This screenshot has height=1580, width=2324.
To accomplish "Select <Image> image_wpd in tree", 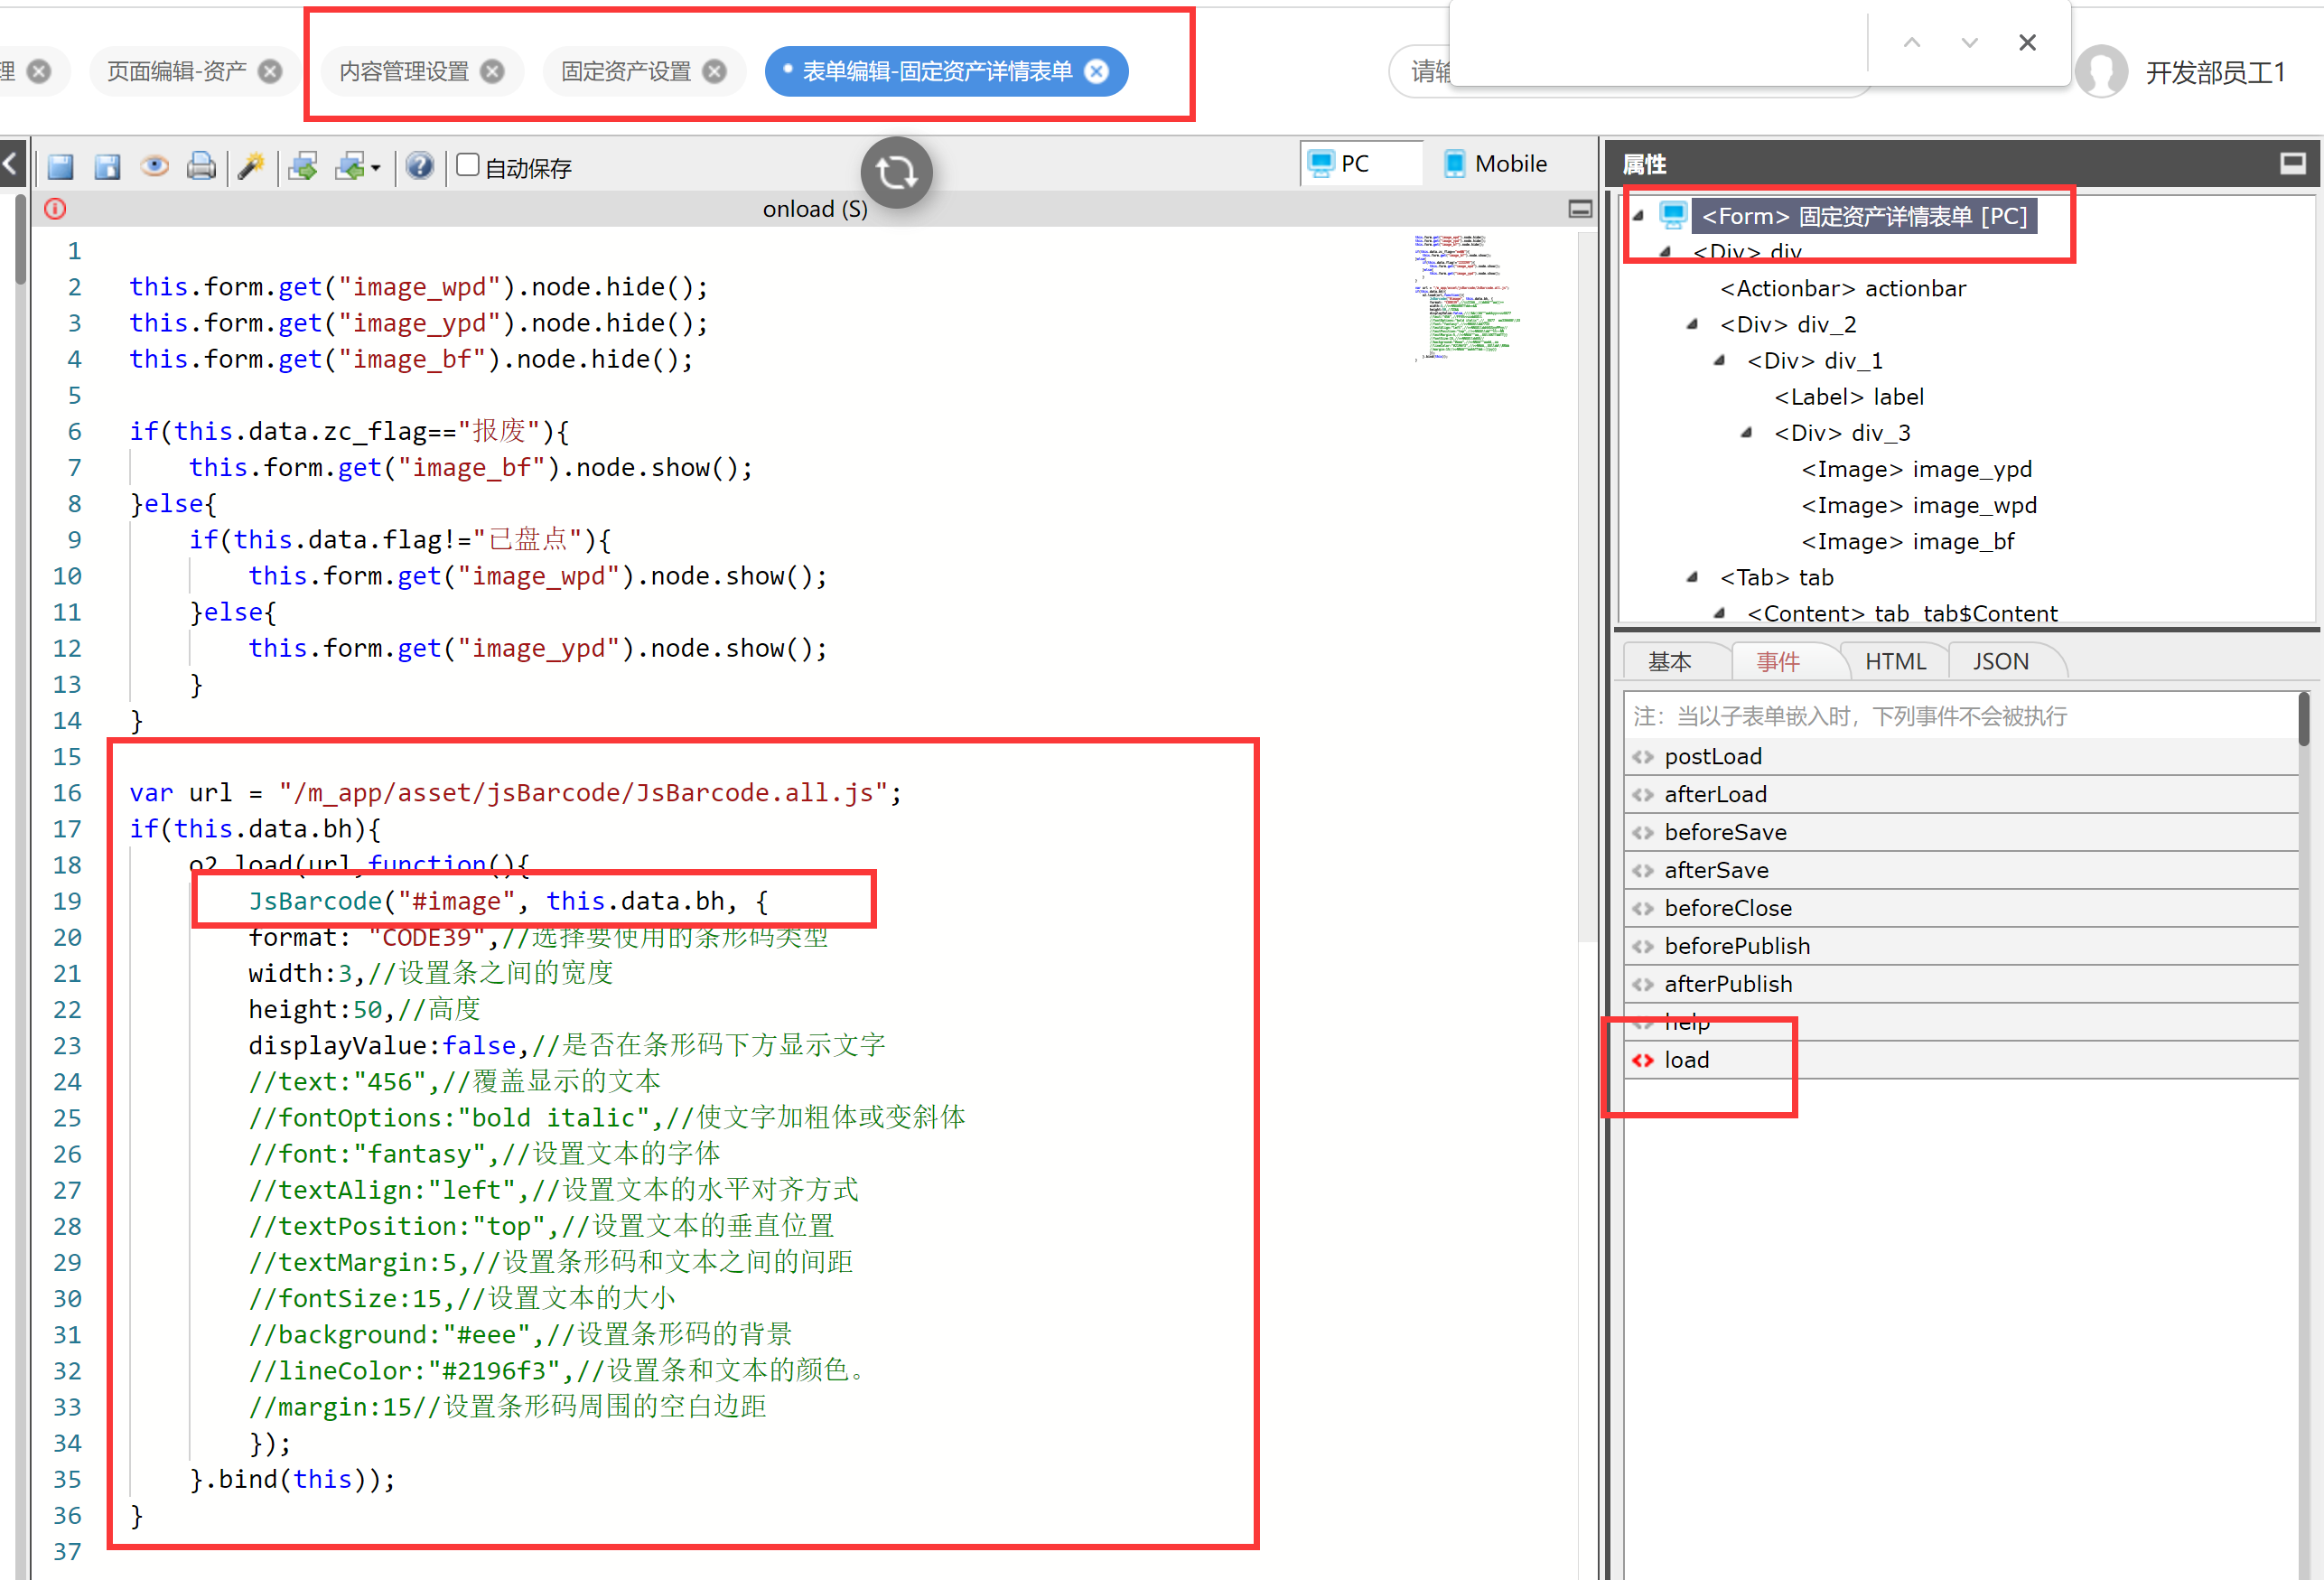I will coord(1918,505).
